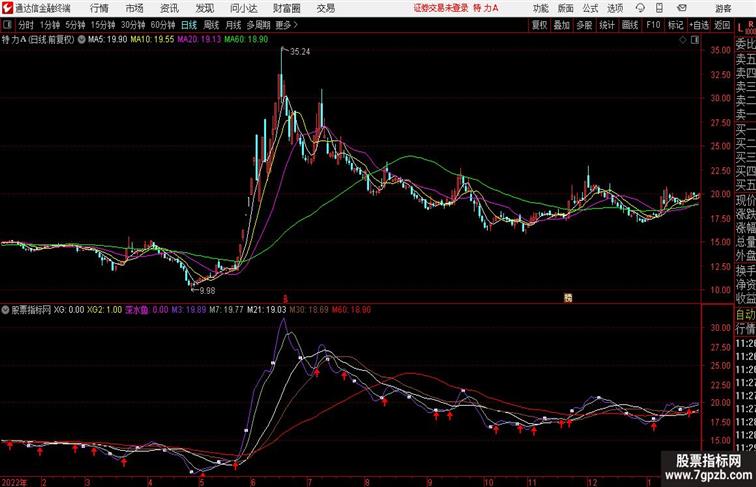The width and height of the screenshot is (756, 487).
Task: Open the 市场 menu
Action: click(135, 8)
